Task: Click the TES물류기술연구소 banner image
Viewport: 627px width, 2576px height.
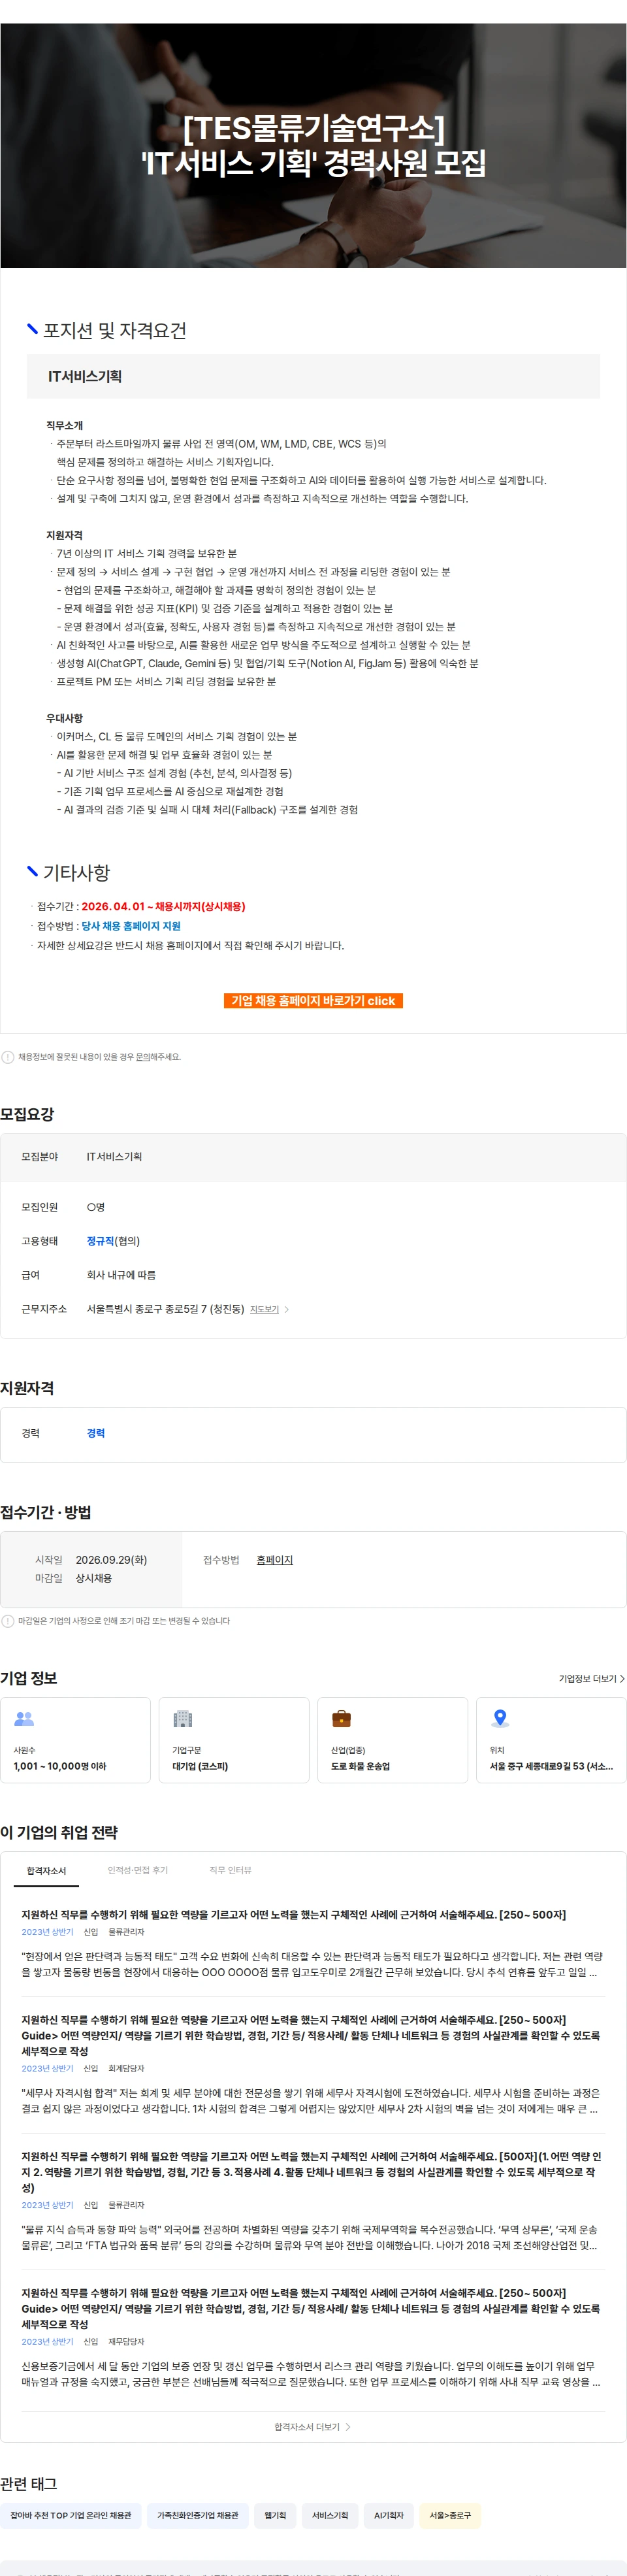Action: (313, 145)
